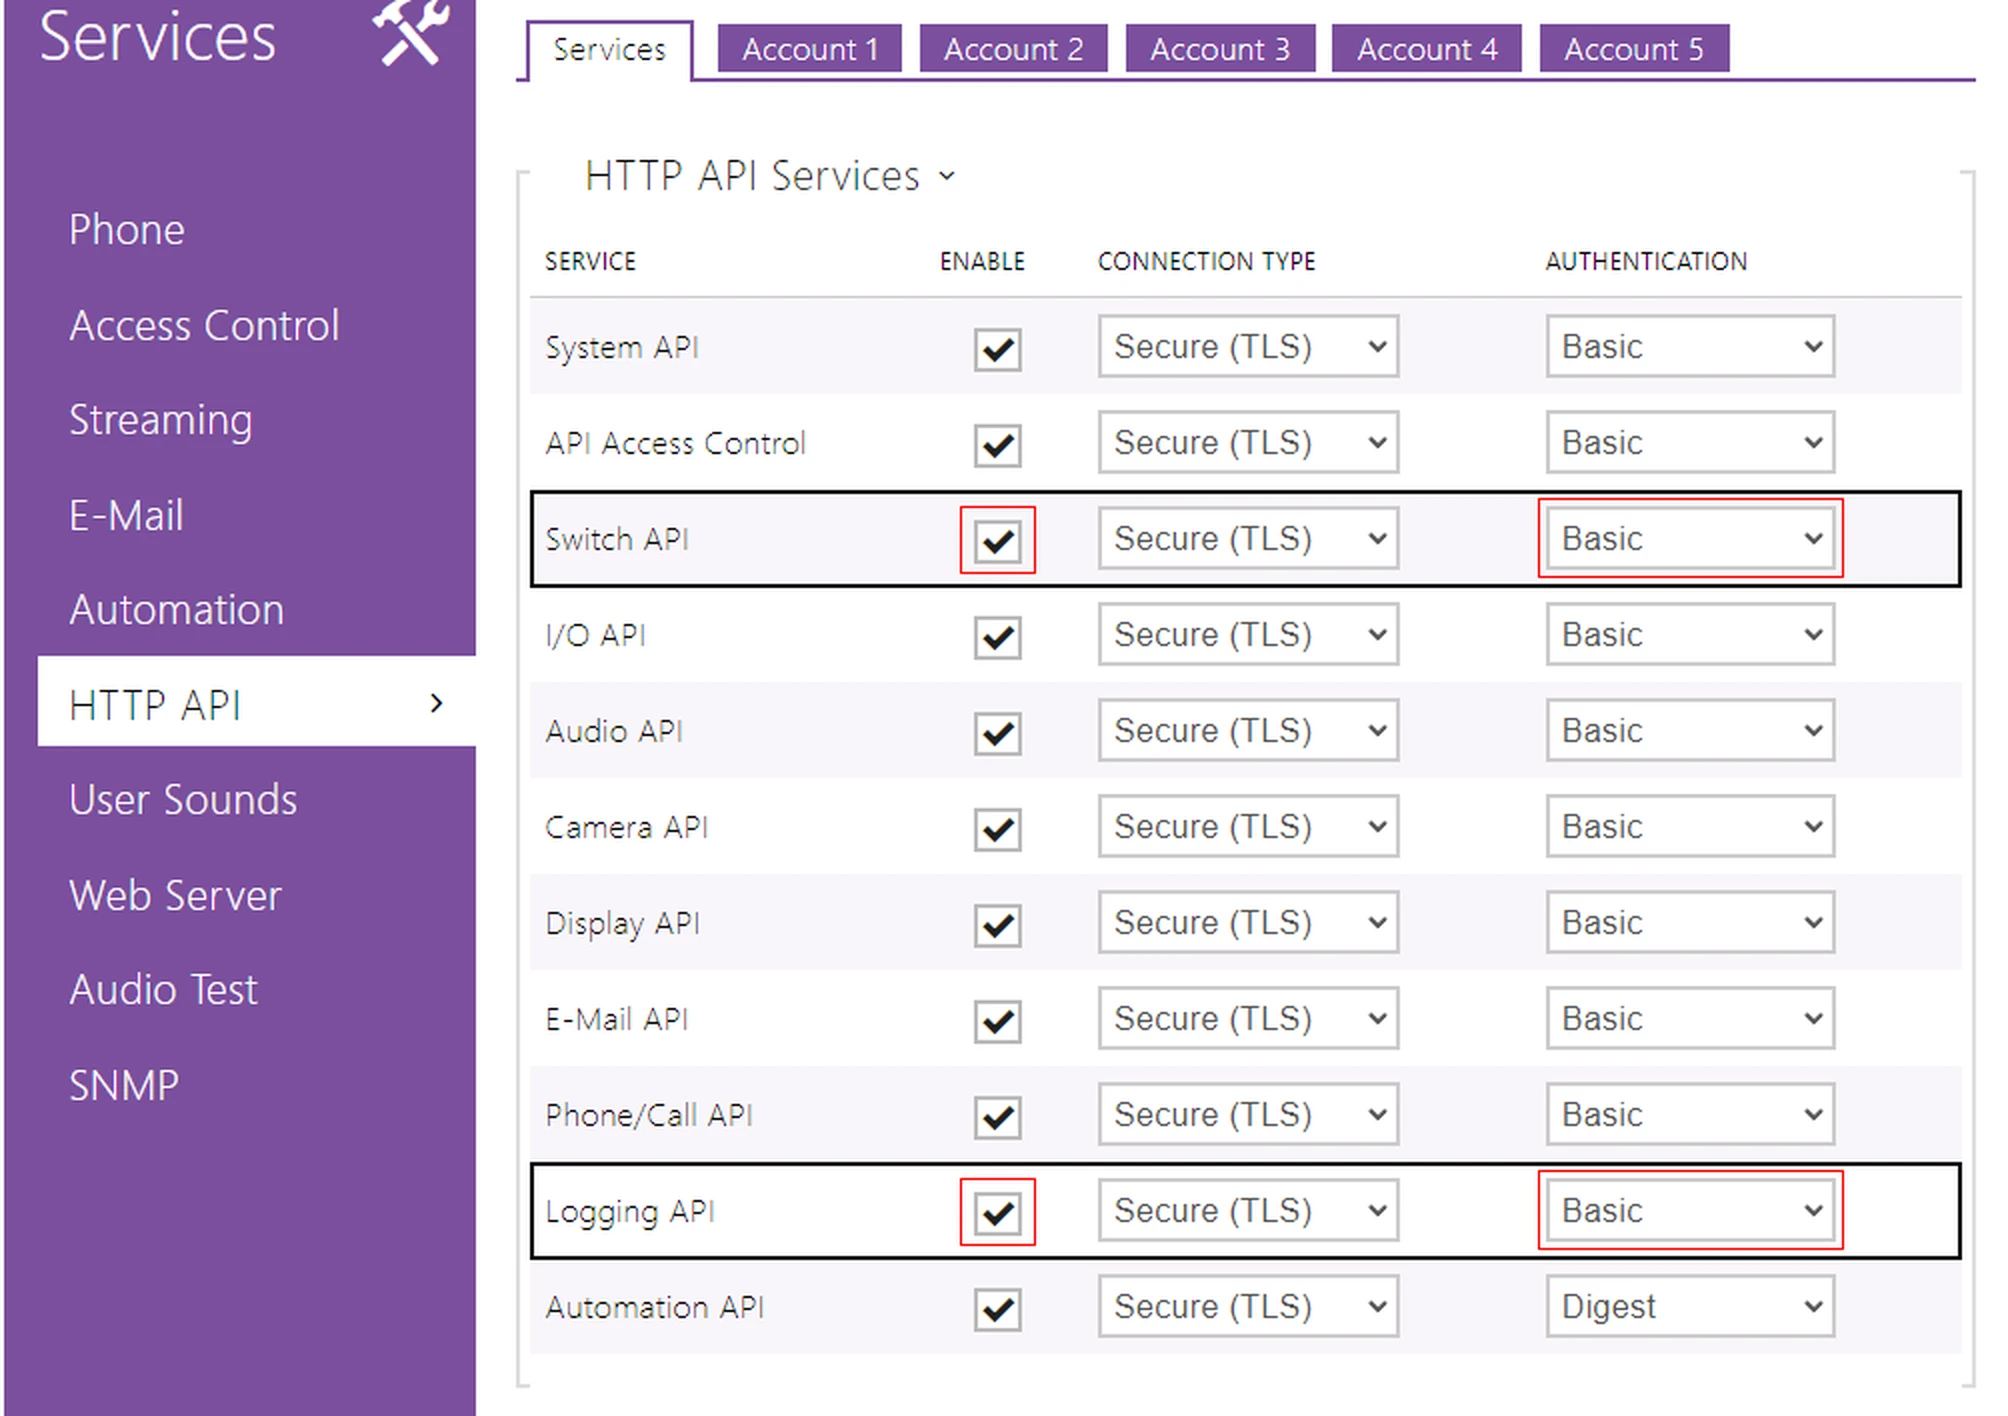Toggle the Camera API enable checkbox

tap(997, 829)
